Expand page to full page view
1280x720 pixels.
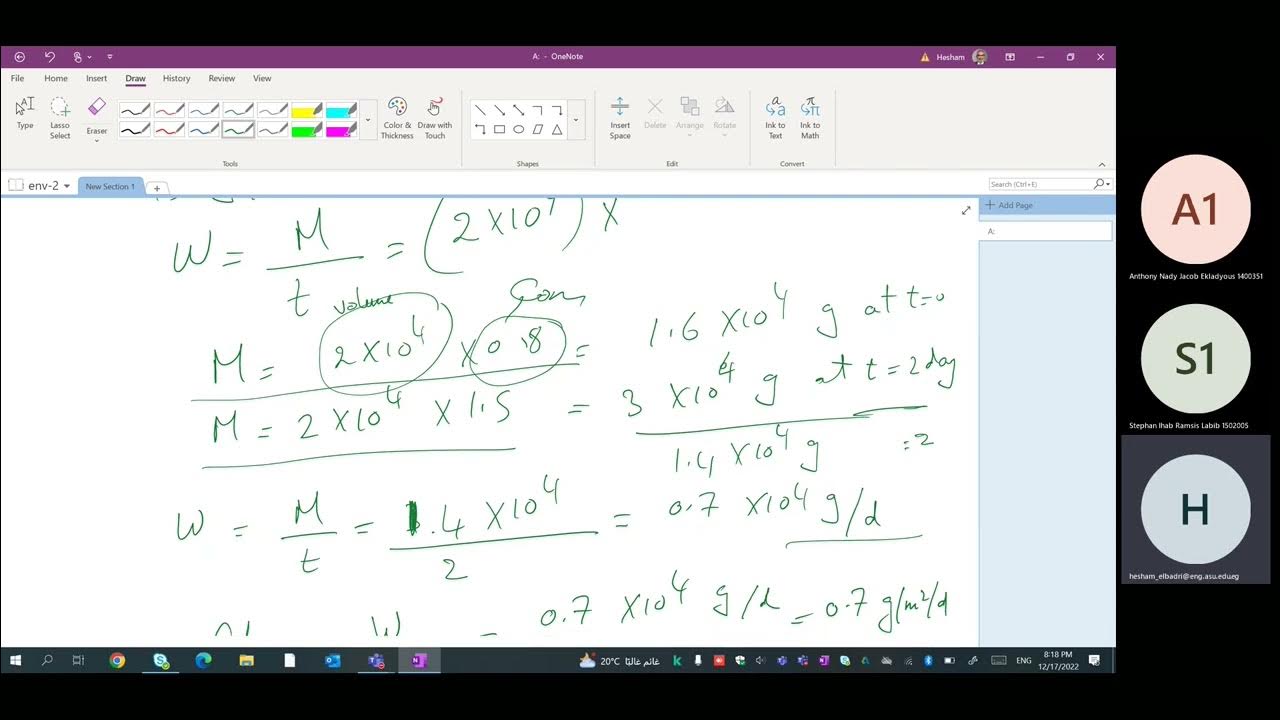966,210
